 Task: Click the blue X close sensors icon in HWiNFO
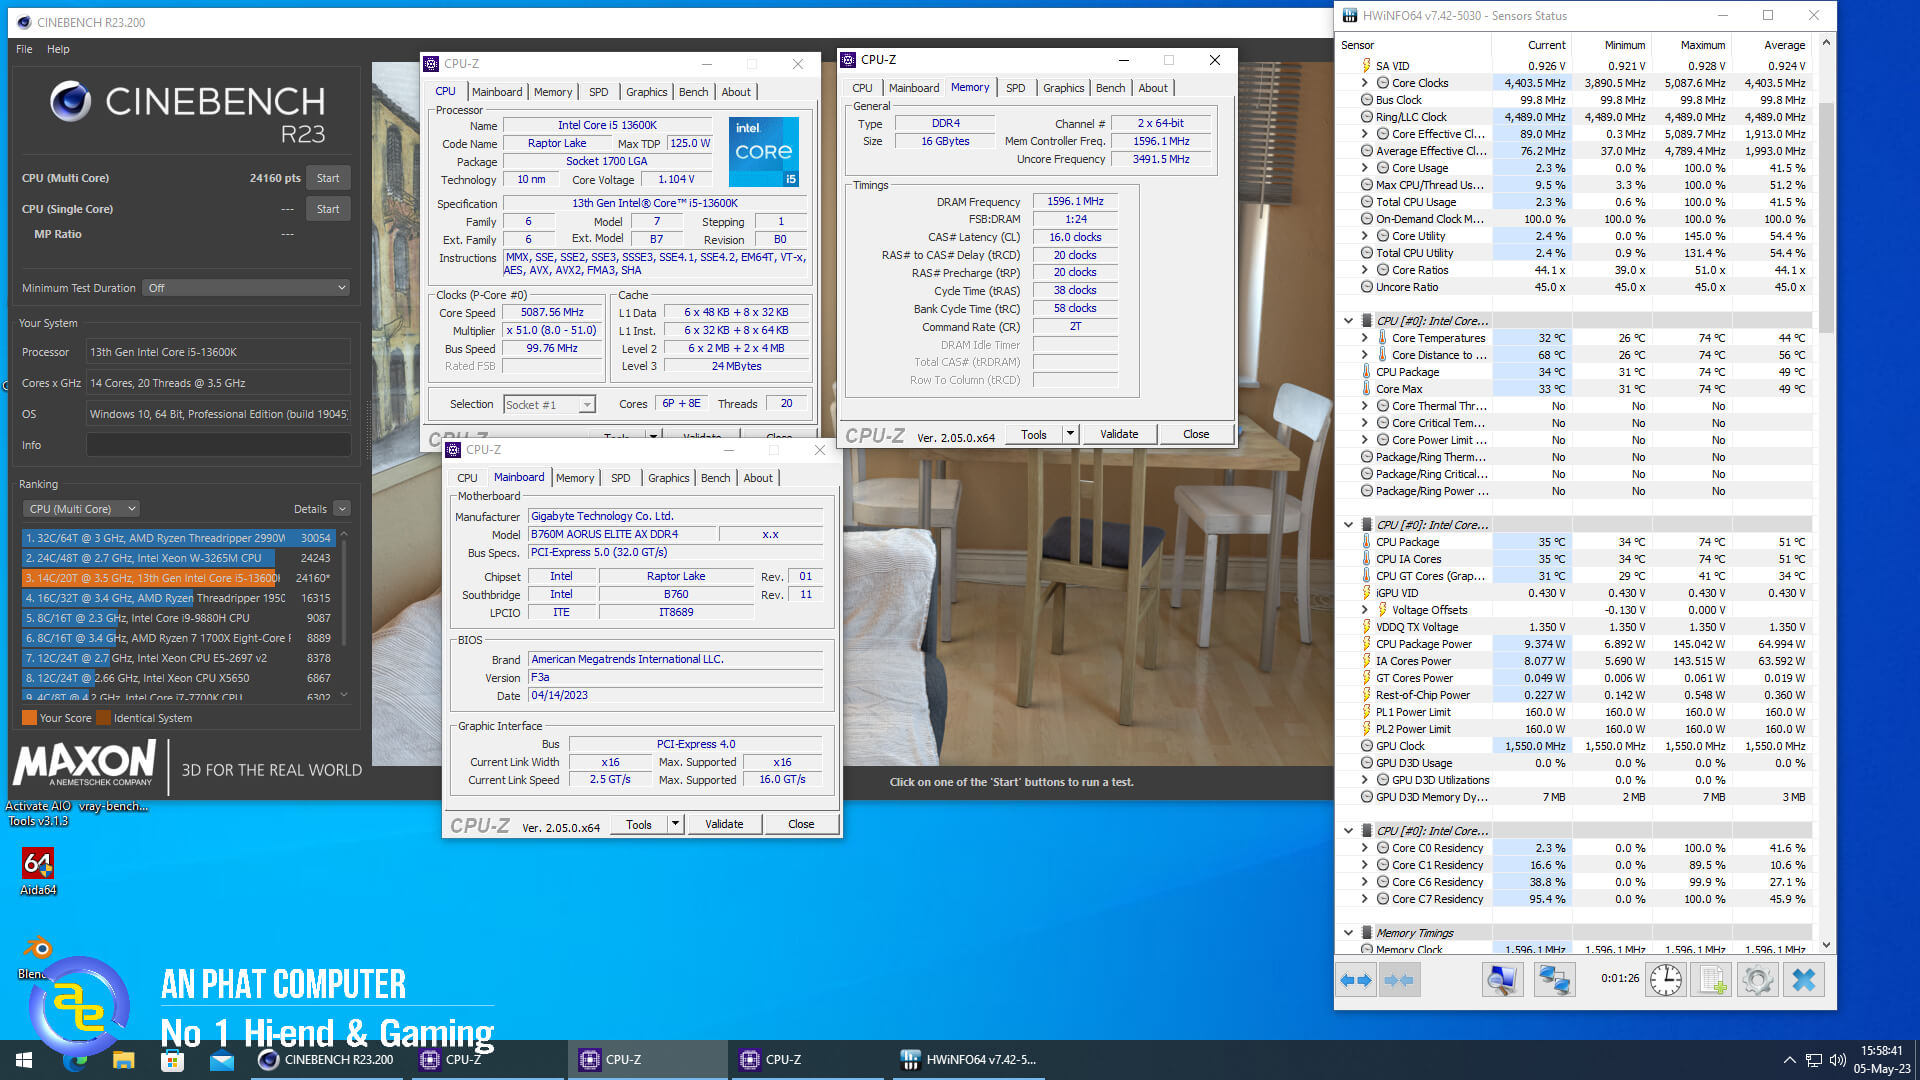(1804, 980)
